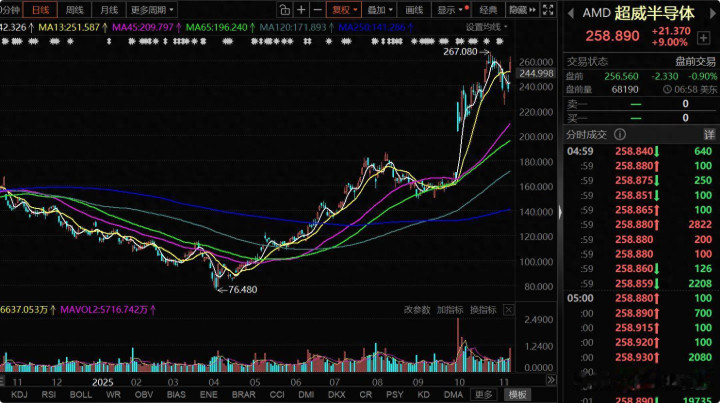This screenshot has width=720, height=403.
Task: Click 盘前 price 256.560 value
Action: click(621, 76)
